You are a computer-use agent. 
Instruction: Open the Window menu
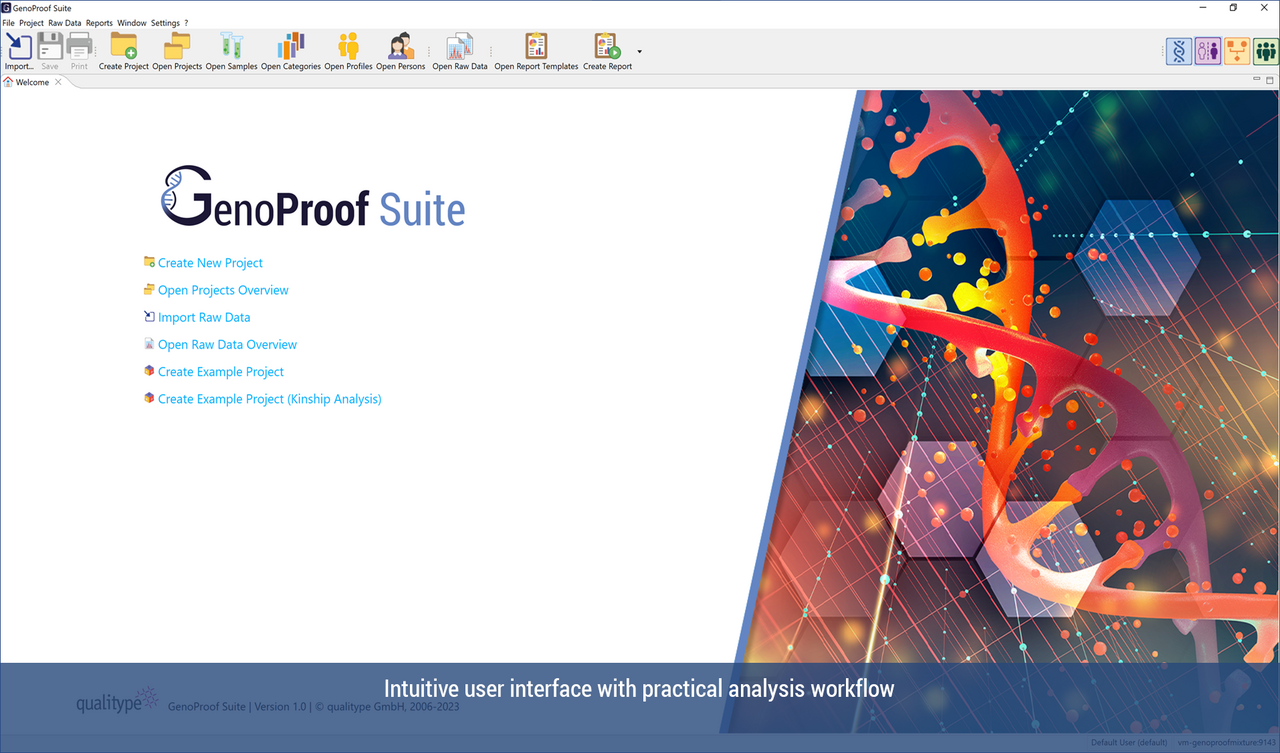click(x=131, y=22)
